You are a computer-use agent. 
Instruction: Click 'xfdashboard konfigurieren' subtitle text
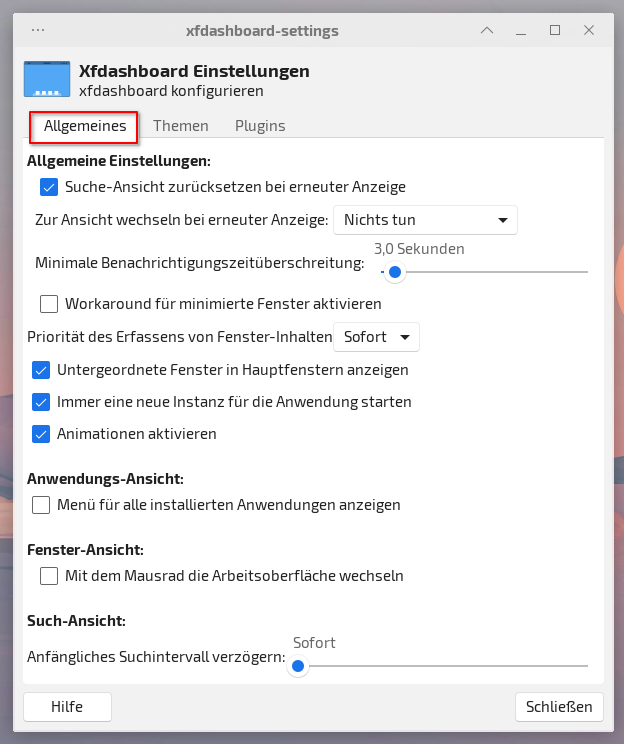click(x=171, y=91)
